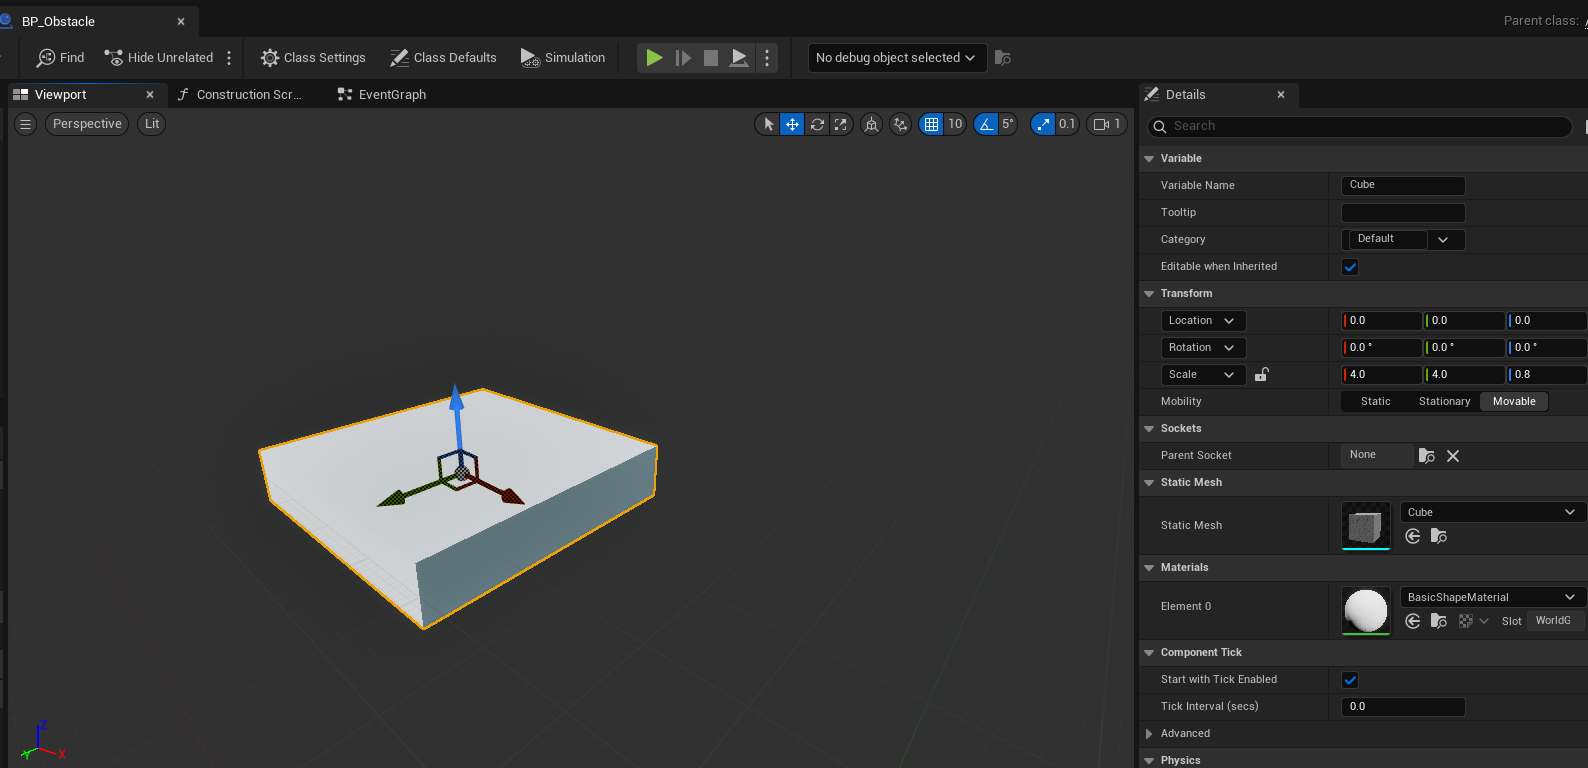Click the frame skip playback button

[x=683, y=58]
